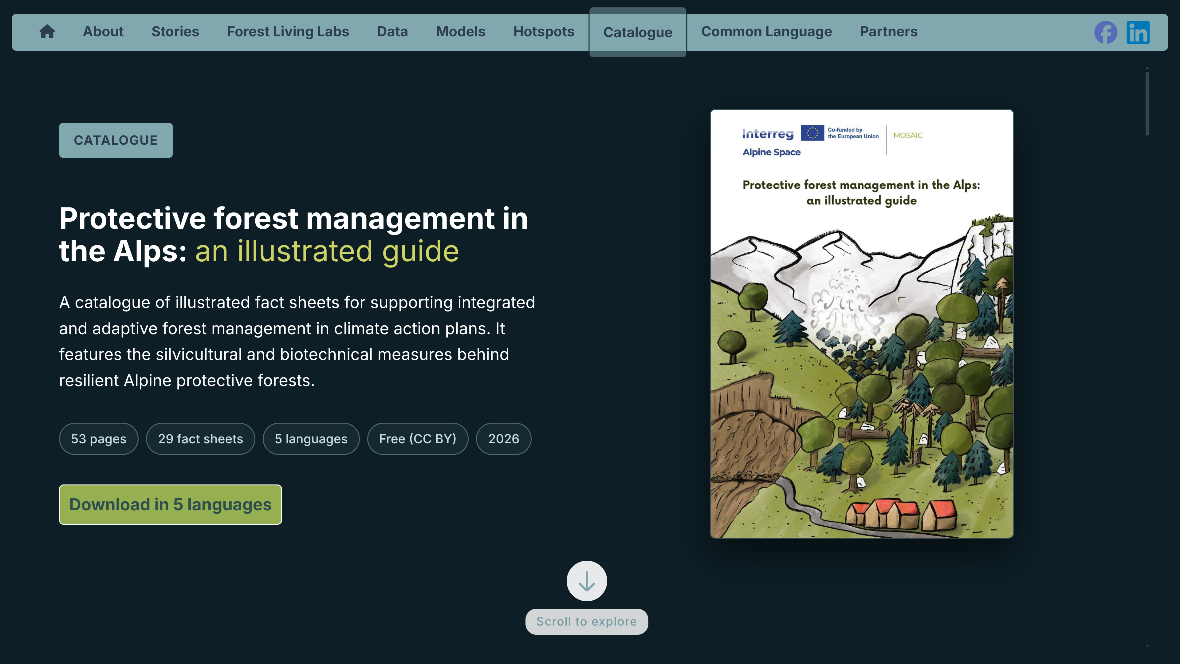The image size is (1180, 664).
Task: Go to the Models page
Action: point(461,32)
